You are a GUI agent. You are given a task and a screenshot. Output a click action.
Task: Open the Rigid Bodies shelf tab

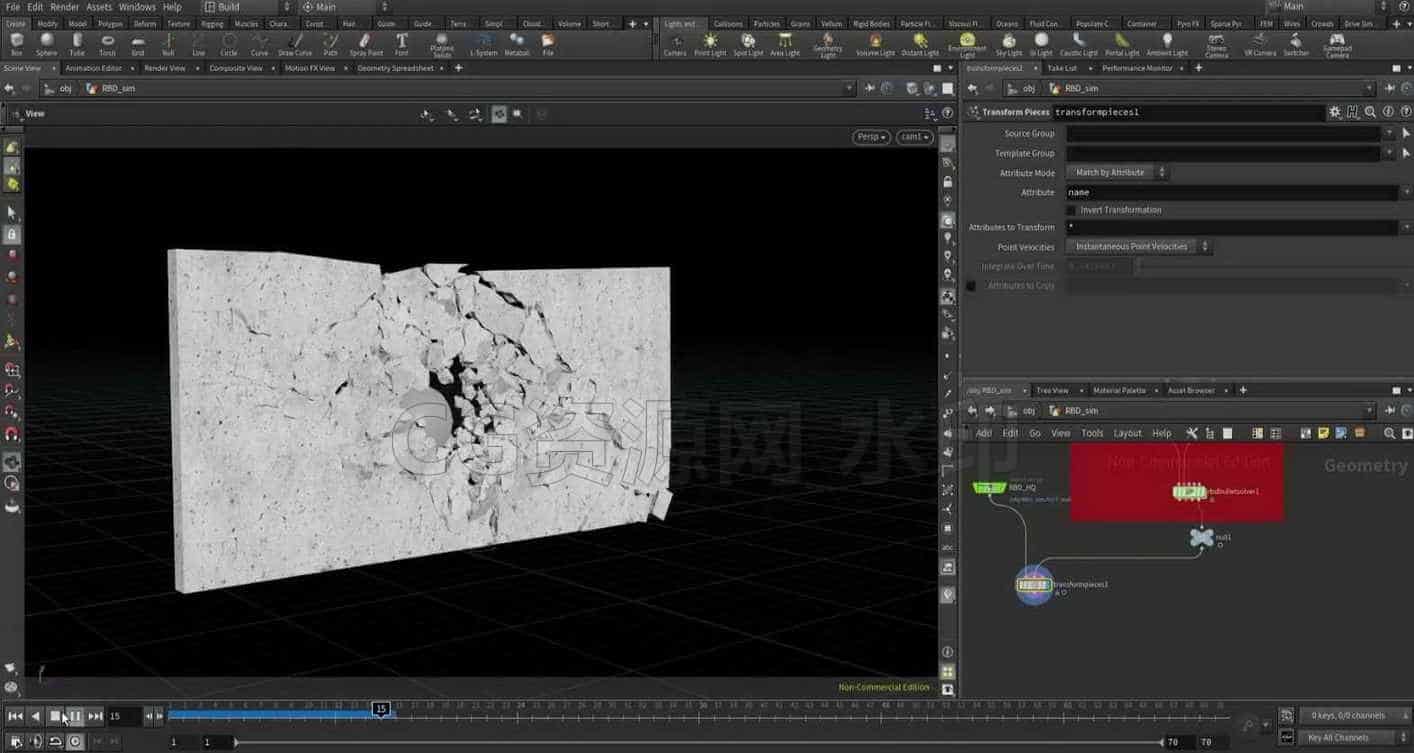pyautogui.click(x=872, y=23)
